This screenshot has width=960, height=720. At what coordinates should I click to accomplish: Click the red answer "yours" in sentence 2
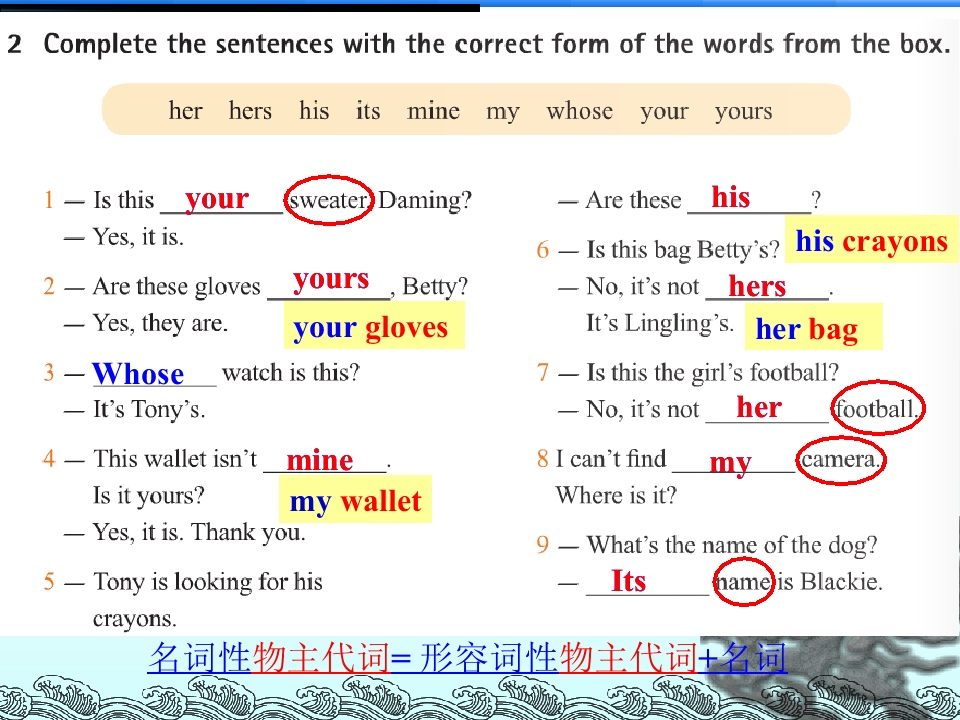click(x=331, y=279)
